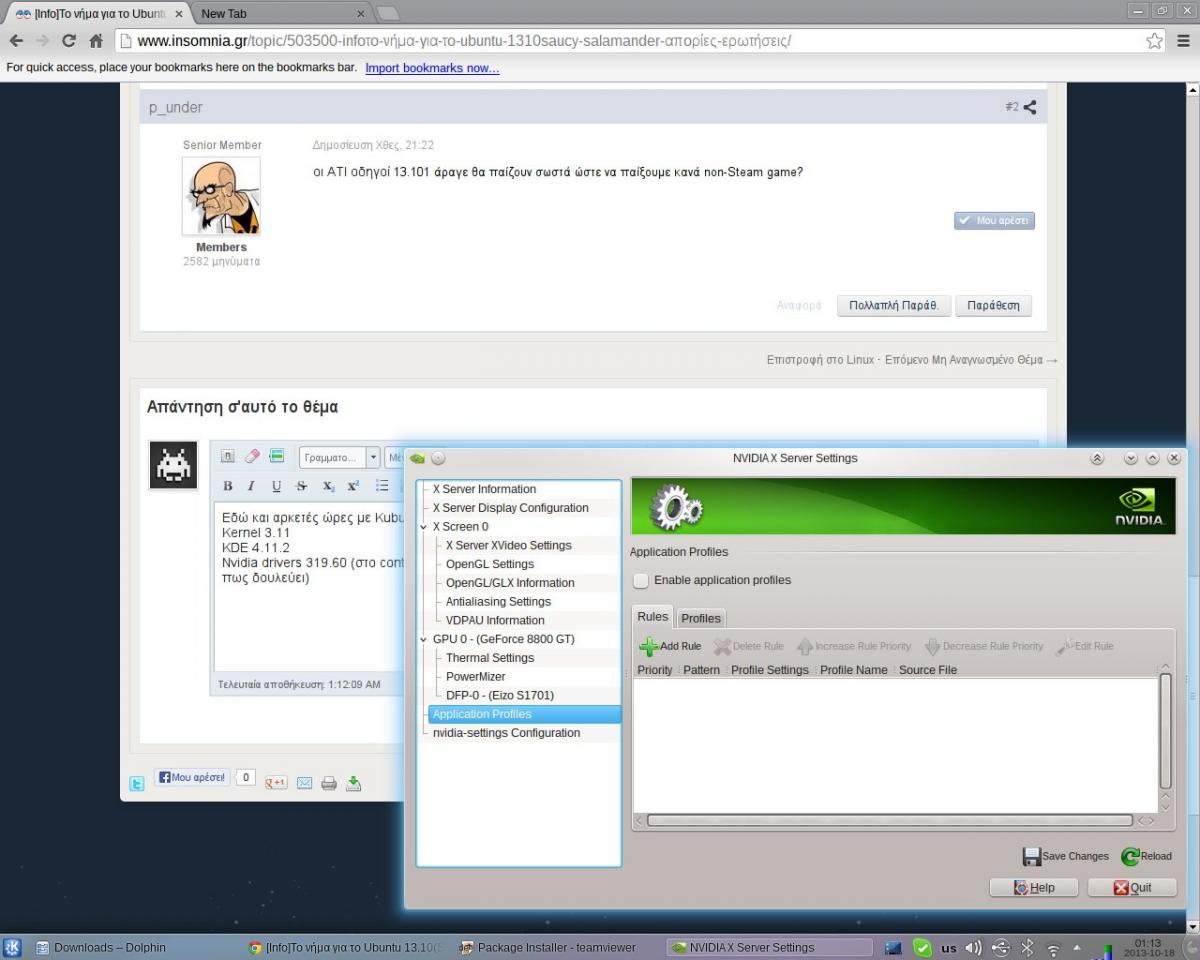Click the Edit Rule toolbar icon

1064,646
